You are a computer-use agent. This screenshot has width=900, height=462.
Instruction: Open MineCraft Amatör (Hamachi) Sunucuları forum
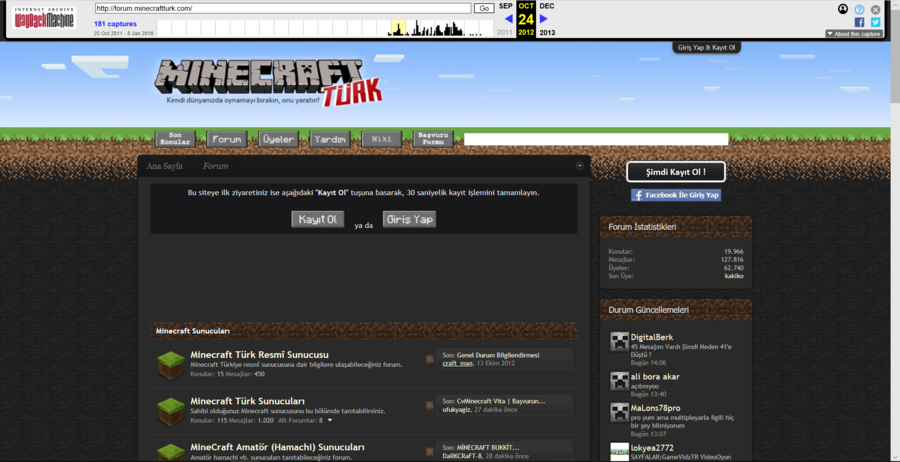[x=277, y=447]
